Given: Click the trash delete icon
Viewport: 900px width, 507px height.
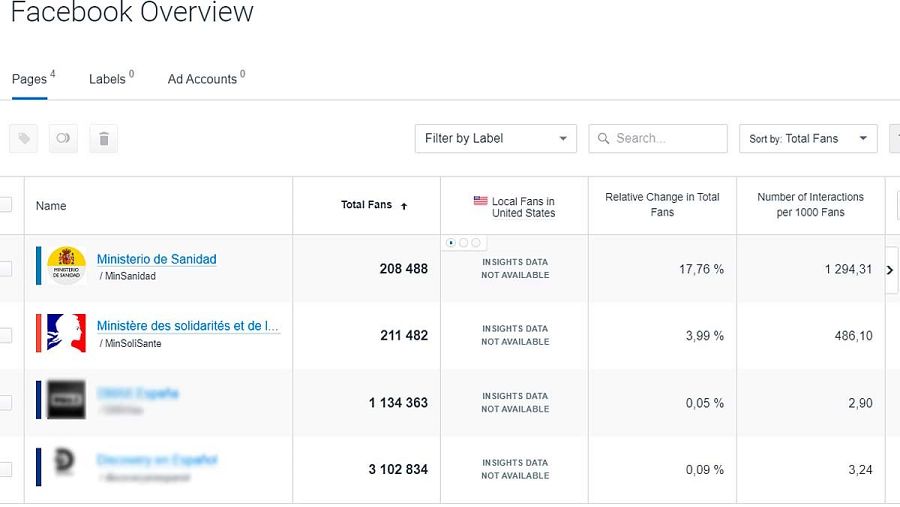Looking at the screenshot, I should coord(103,139).
